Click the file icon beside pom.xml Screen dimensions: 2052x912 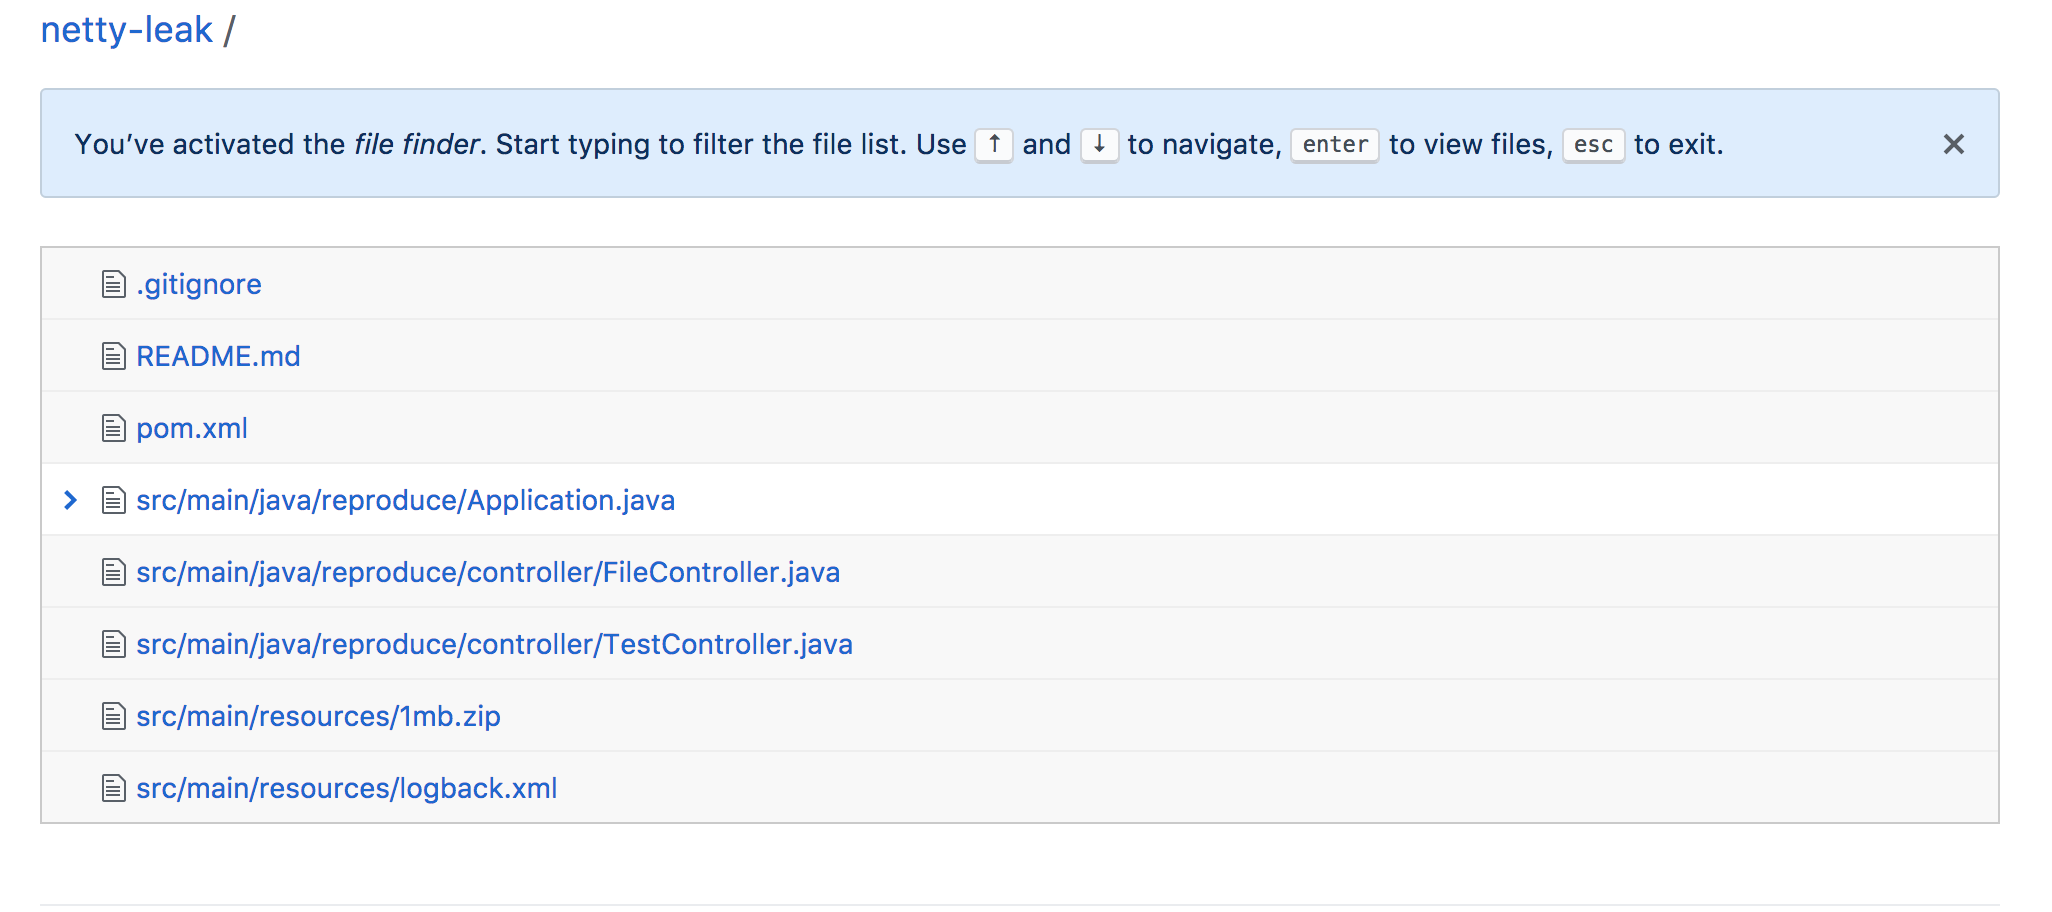point(112,427)
